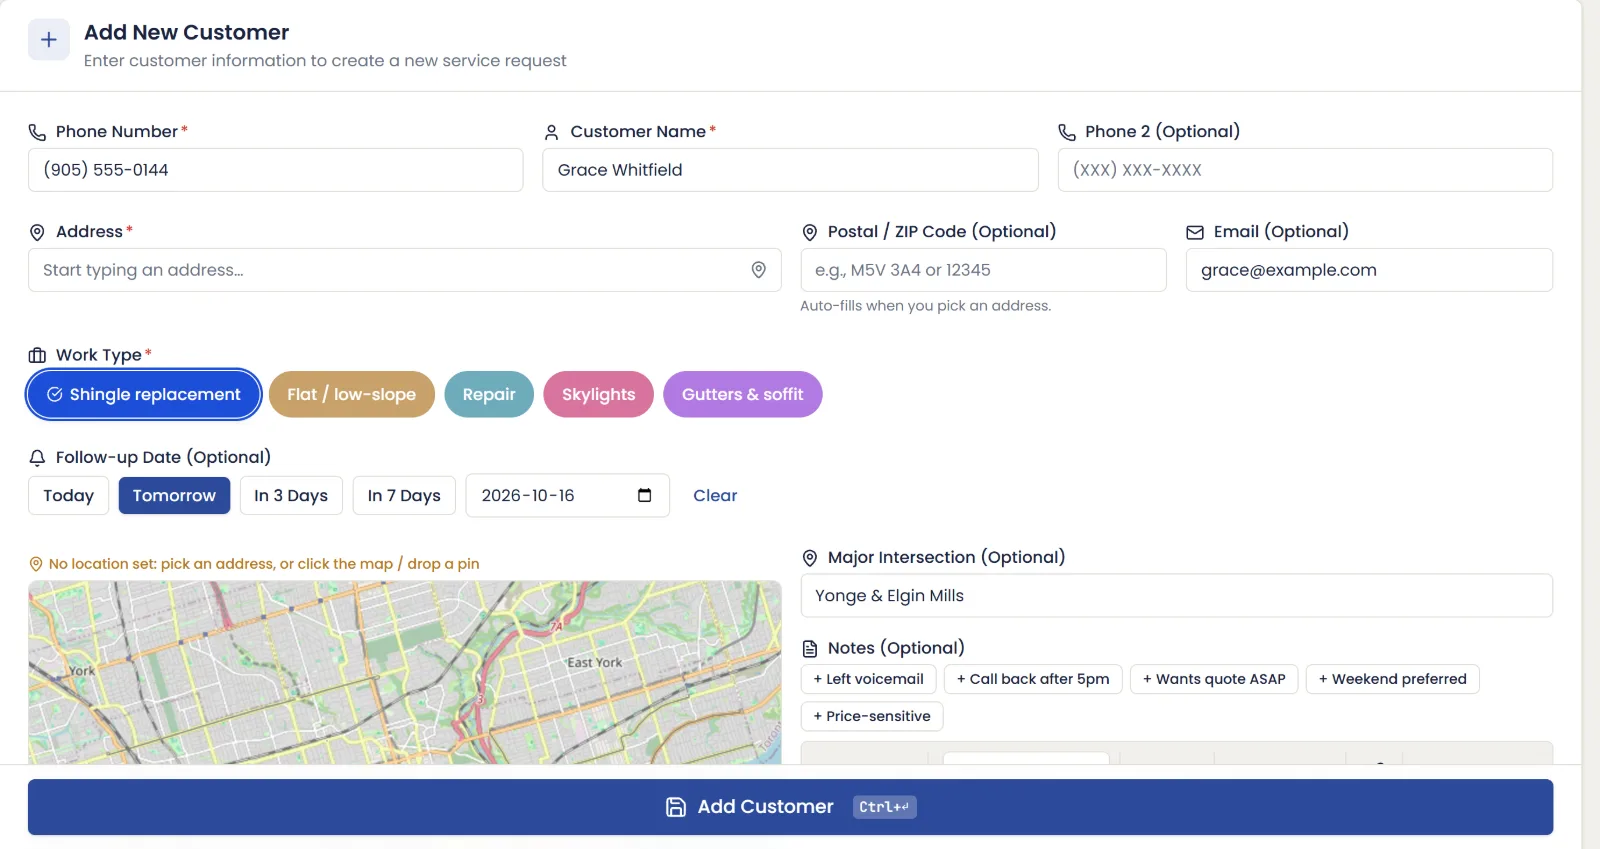1600x849 pixels.
Task: Add the Weekend preferred note
Action: [x=1392, y=679]
